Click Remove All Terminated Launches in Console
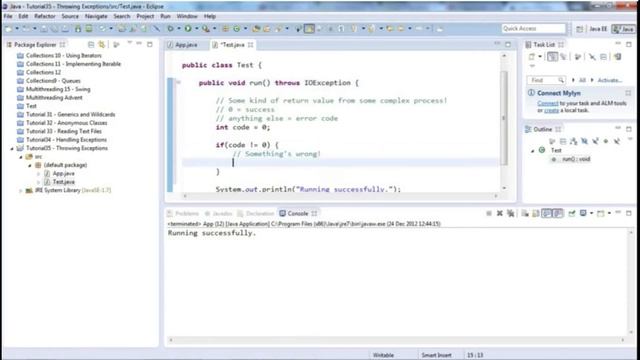 tap(510, 213)
